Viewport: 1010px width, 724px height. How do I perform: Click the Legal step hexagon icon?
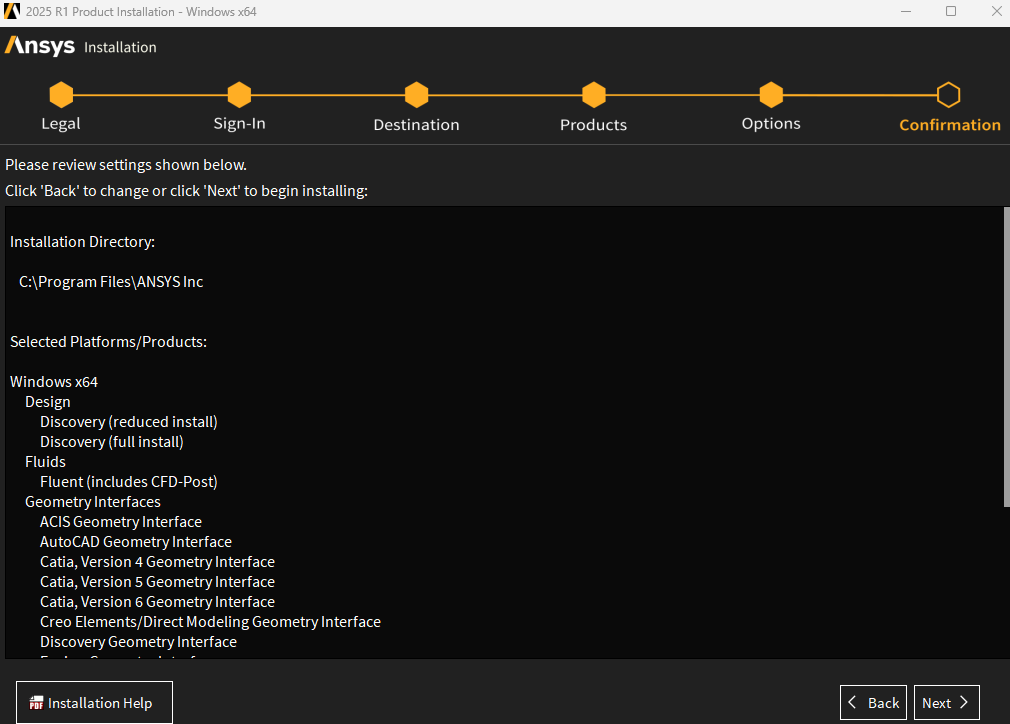[x=61, y=95]
